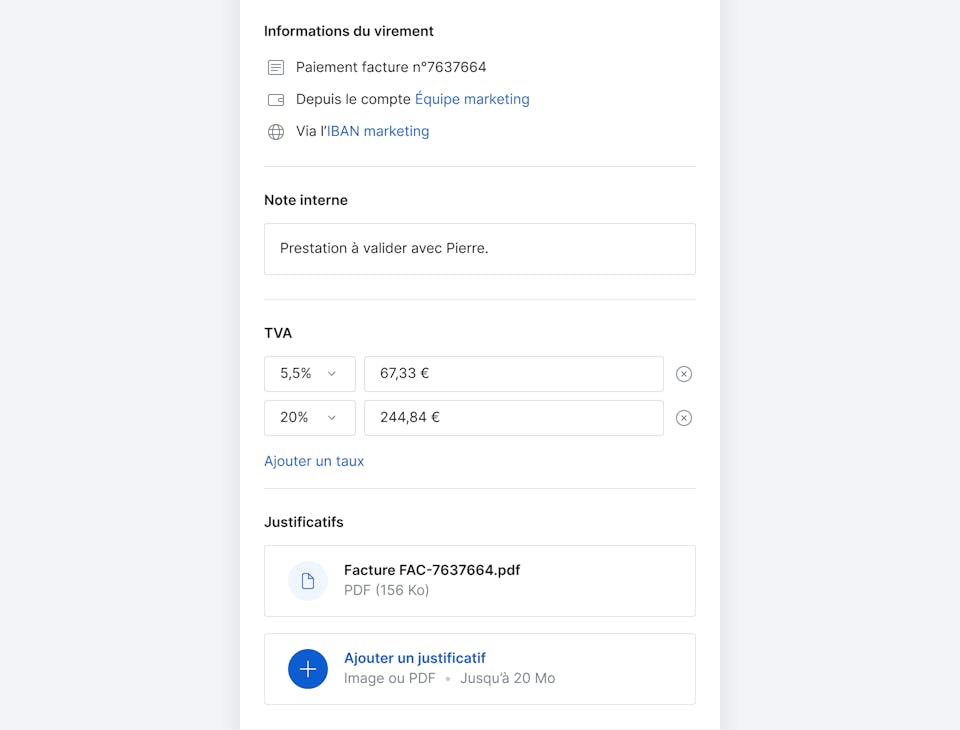Screen dimensions: 960x730
Task: Click the Justificatifs section heading
Action: click(x=304, y=522)
